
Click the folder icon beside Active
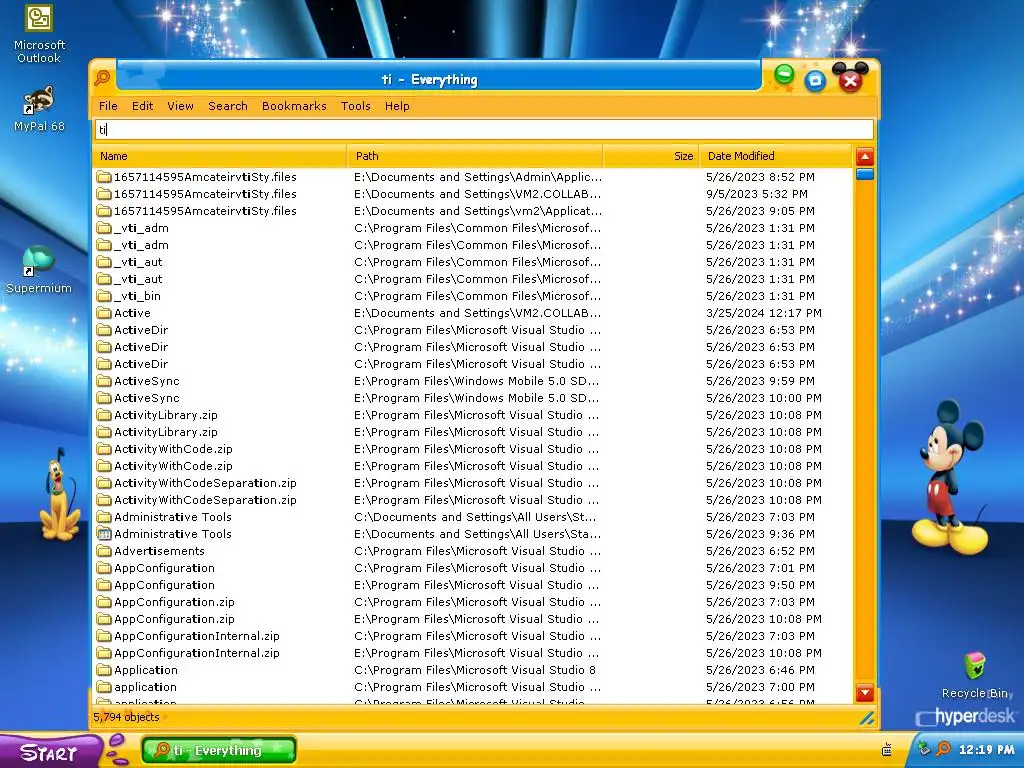click(104, 313)
